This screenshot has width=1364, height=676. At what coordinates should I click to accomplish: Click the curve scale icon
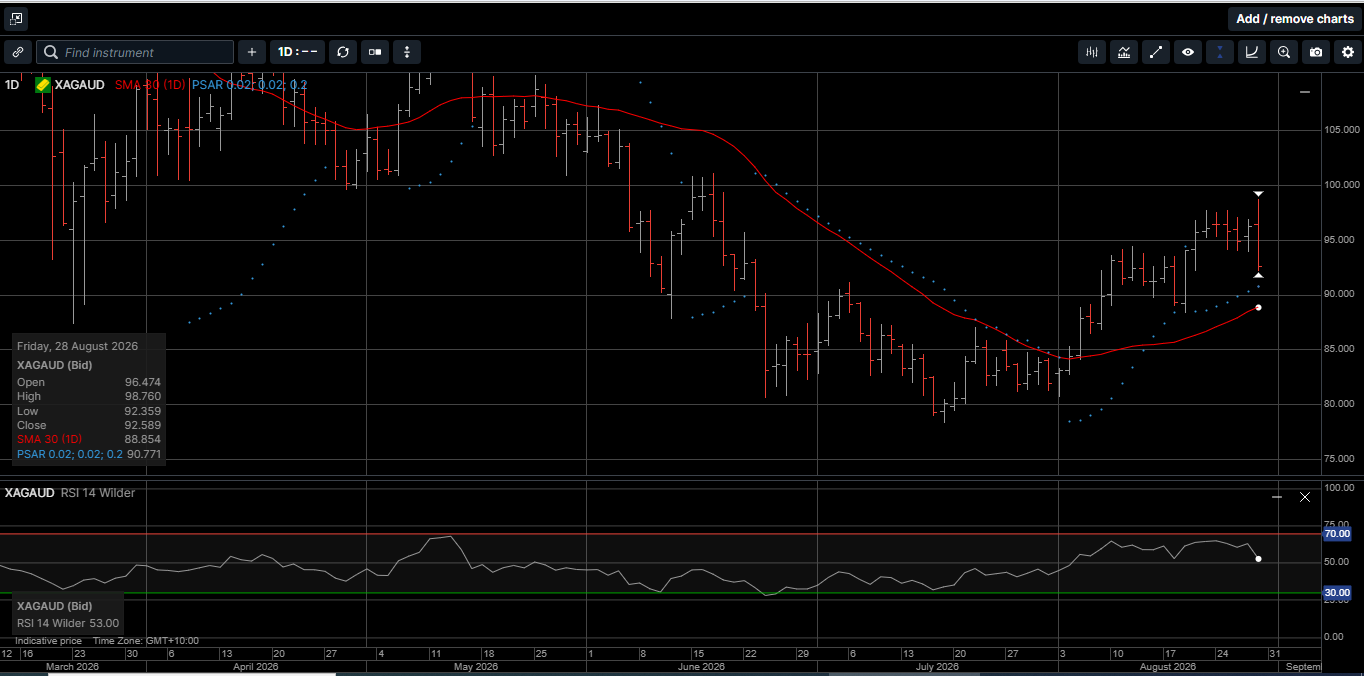(x=1252, y=52)
